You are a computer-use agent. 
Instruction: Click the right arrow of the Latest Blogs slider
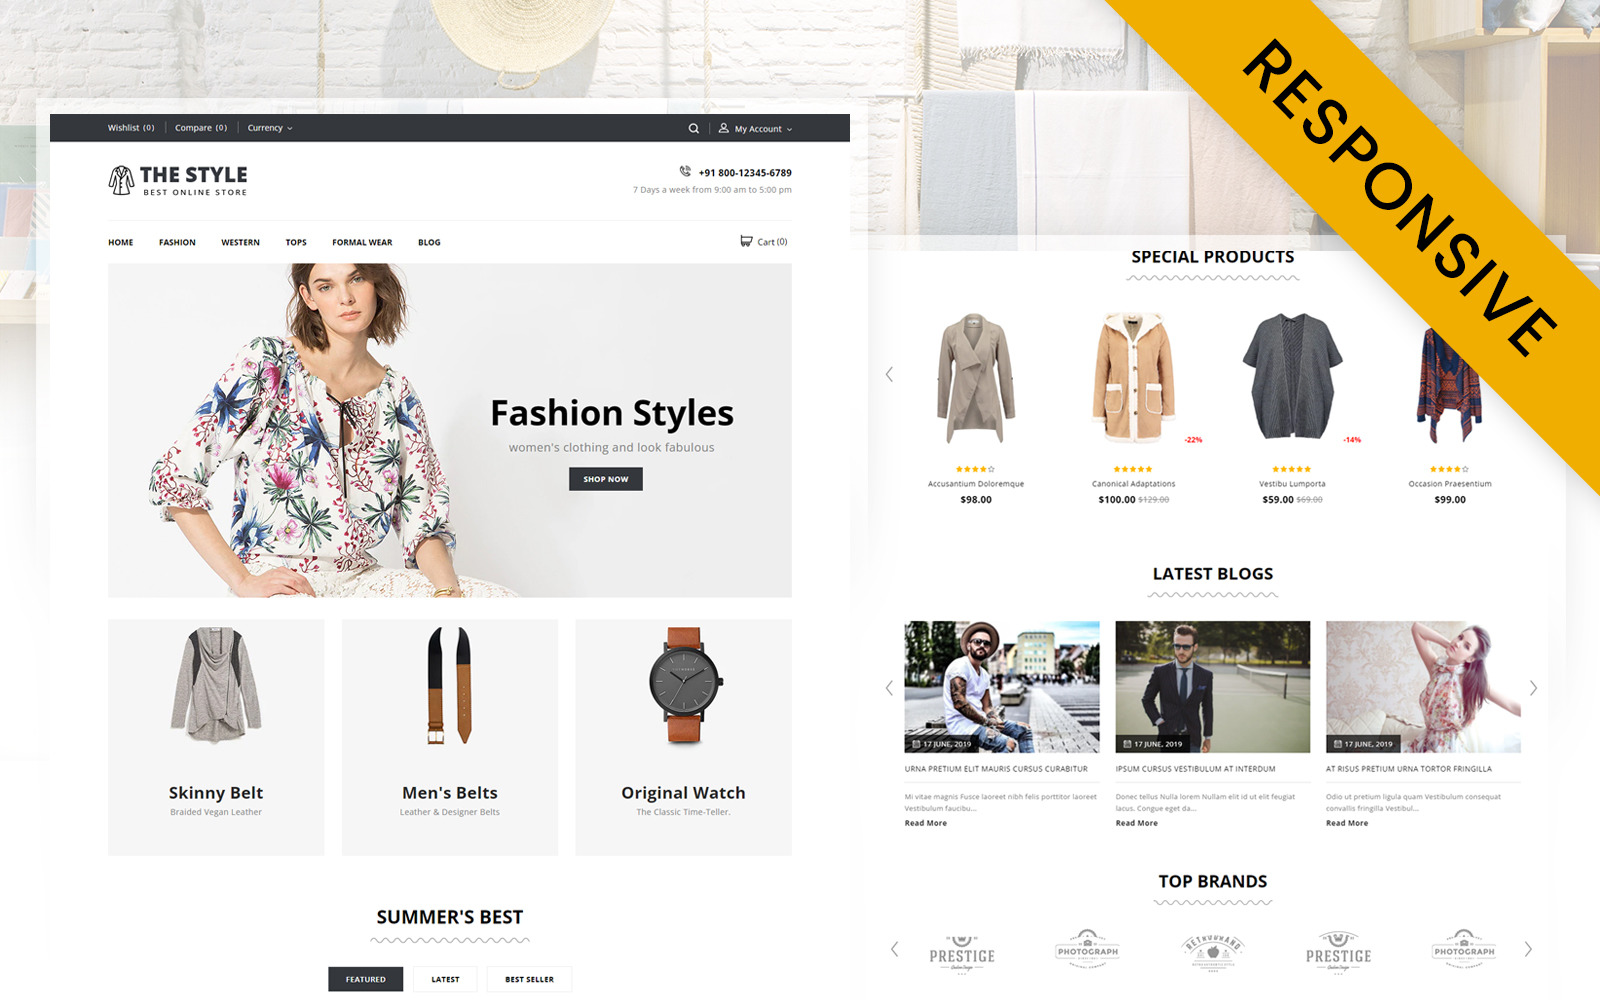tap(1534, 688)
